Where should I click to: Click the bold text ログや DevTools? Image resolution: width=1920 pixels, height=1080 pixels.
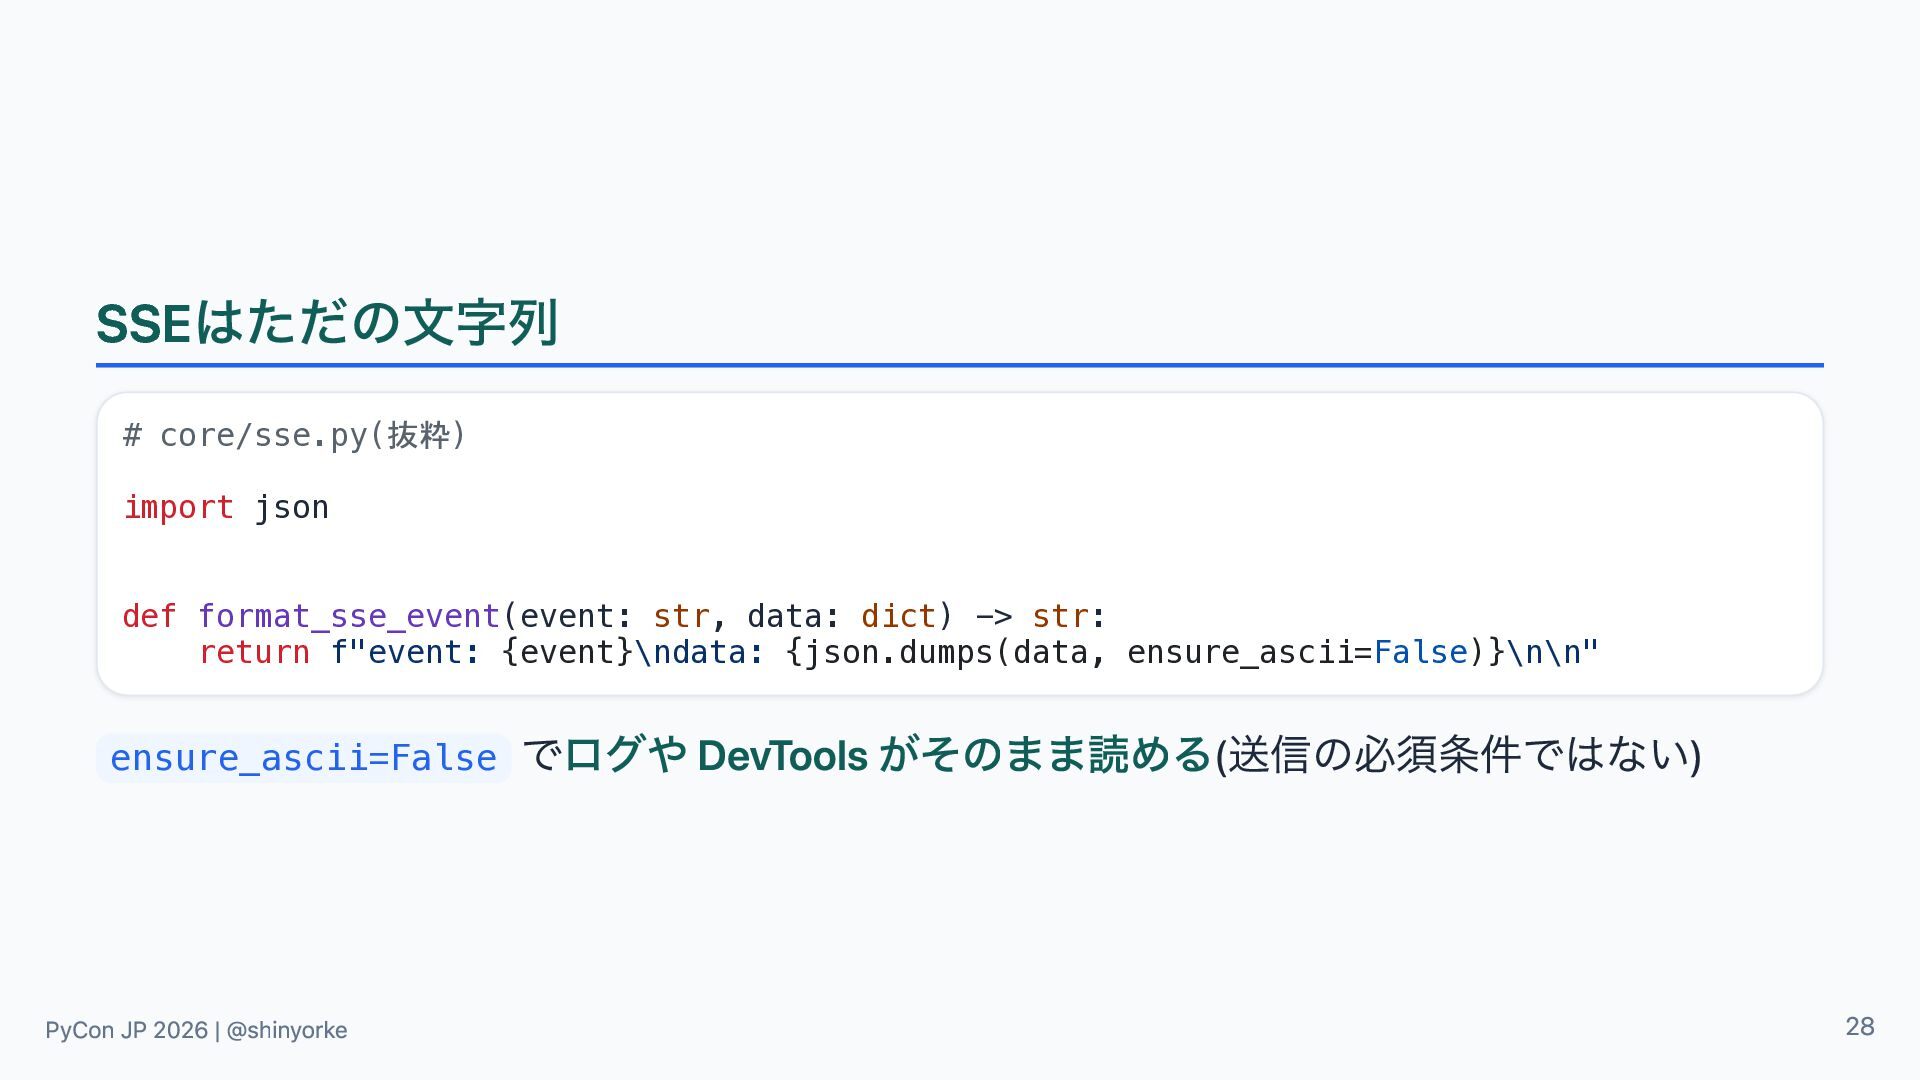pos(716,755)
